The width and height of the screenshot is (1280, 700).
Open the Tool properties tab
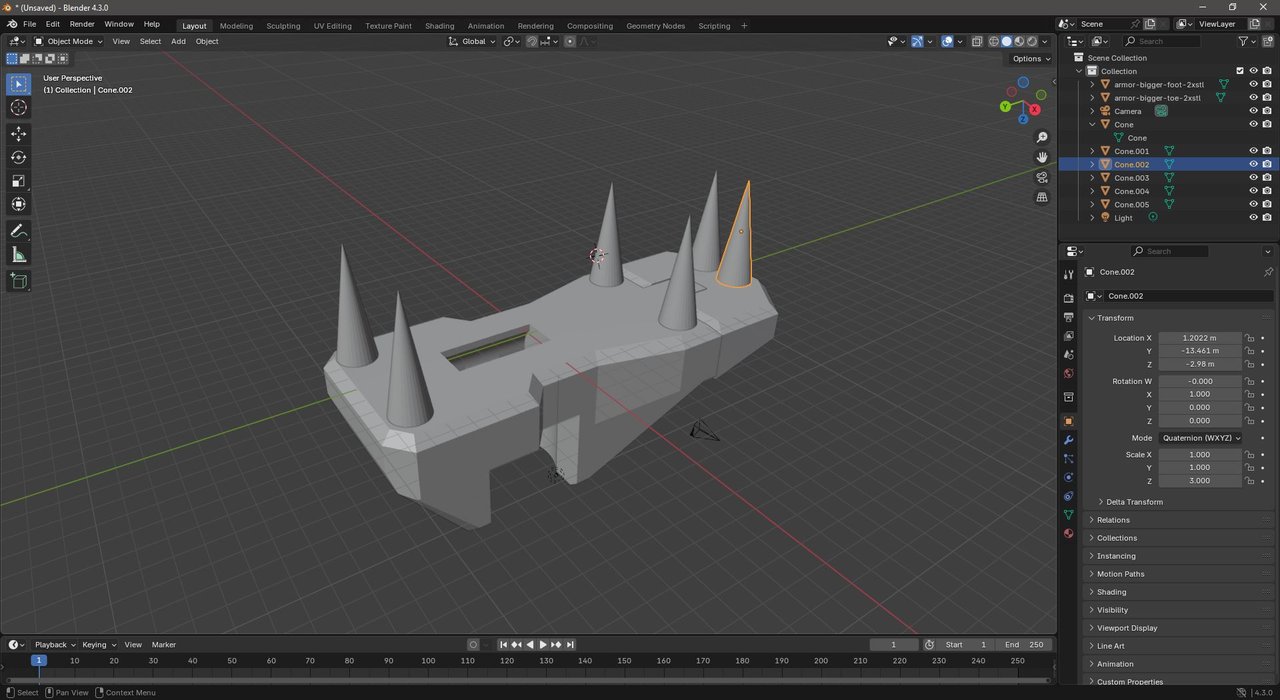point(1068,274)
